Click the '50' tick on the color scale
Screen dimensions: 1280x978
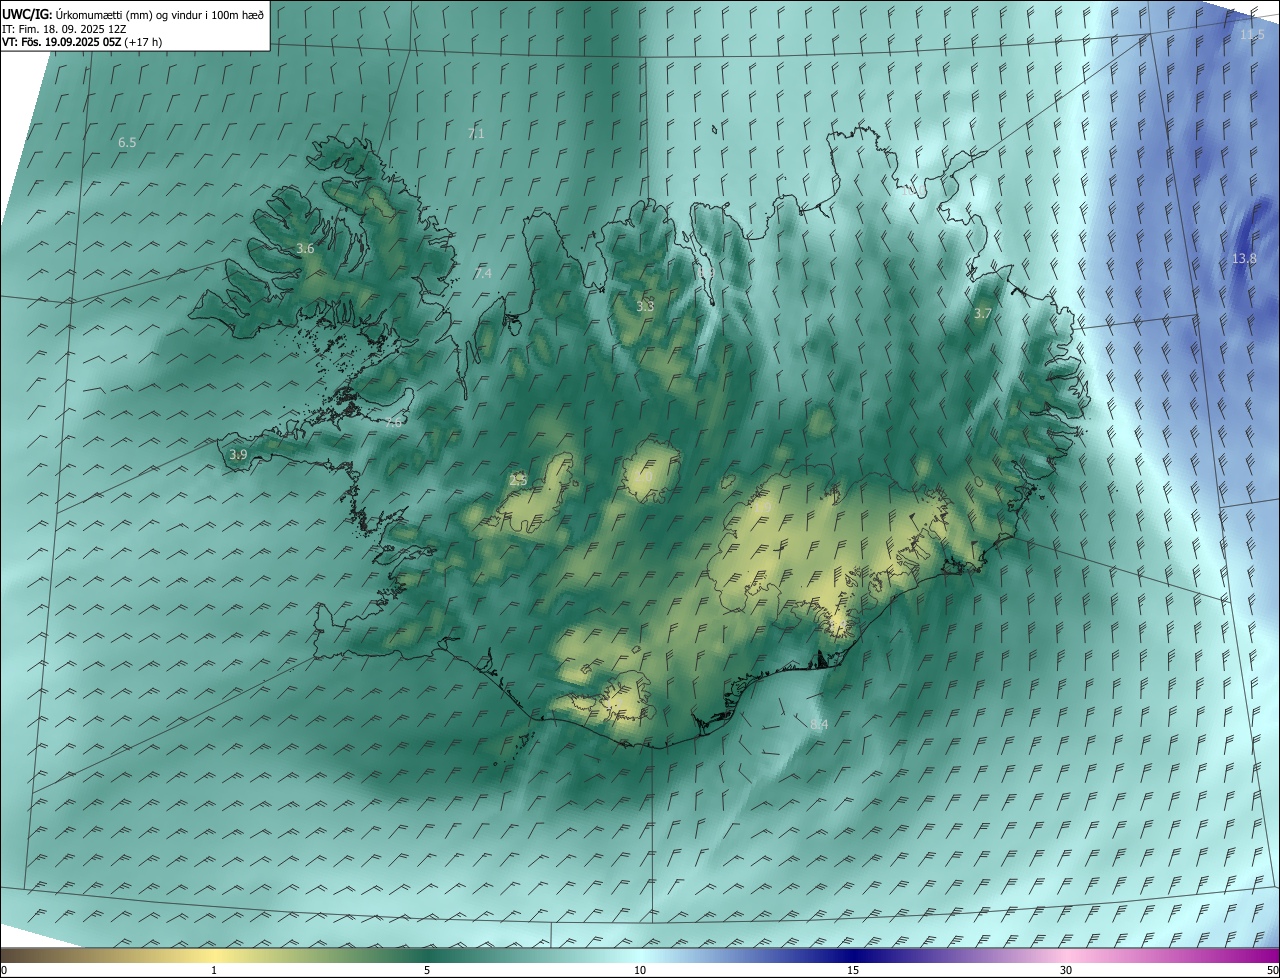(x=1272, y=970)
